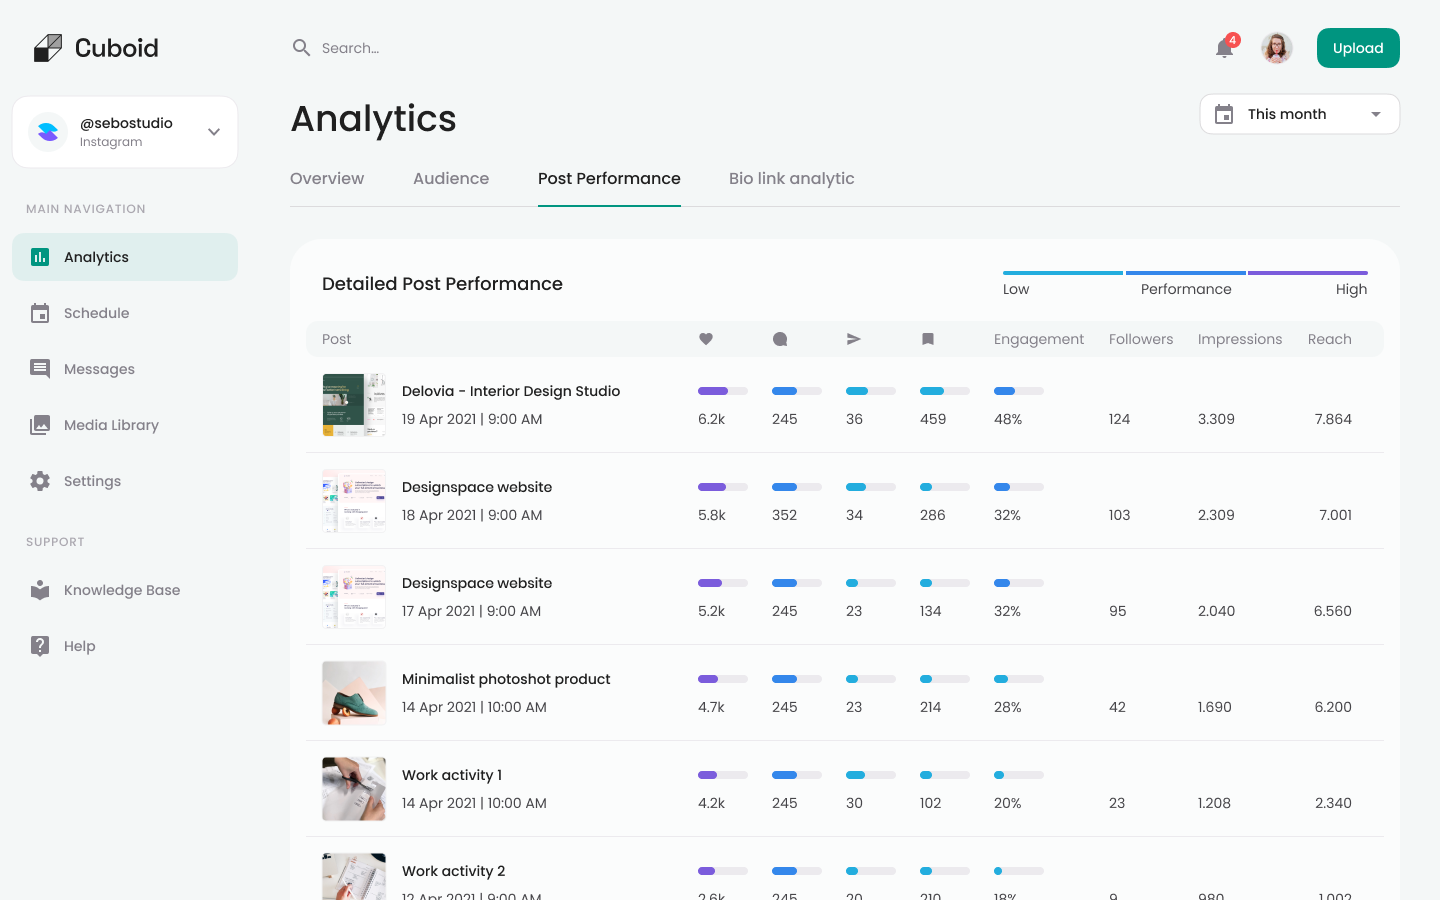Click the Upload button
Screen dimensions: 1440x900
(1357, 47)
